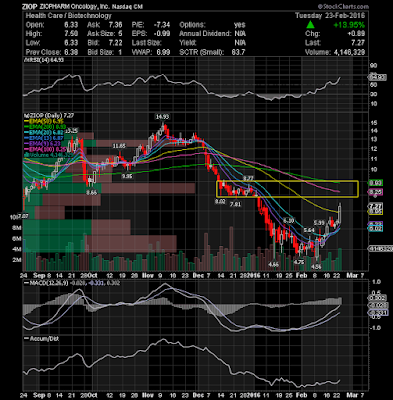The width and height of the screenshot is (393, 400).
Task: Select the Tuesday 23-Feb-2016 date
Action: pos(330,16)
